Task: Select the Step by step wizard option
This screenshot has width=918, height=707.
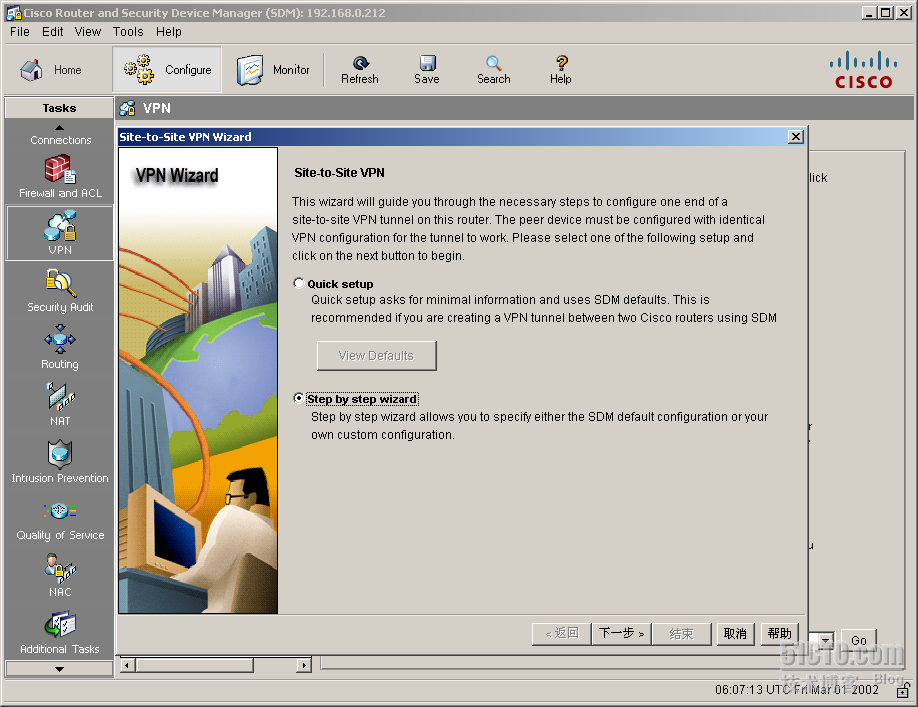Action: tap(299, 399)
